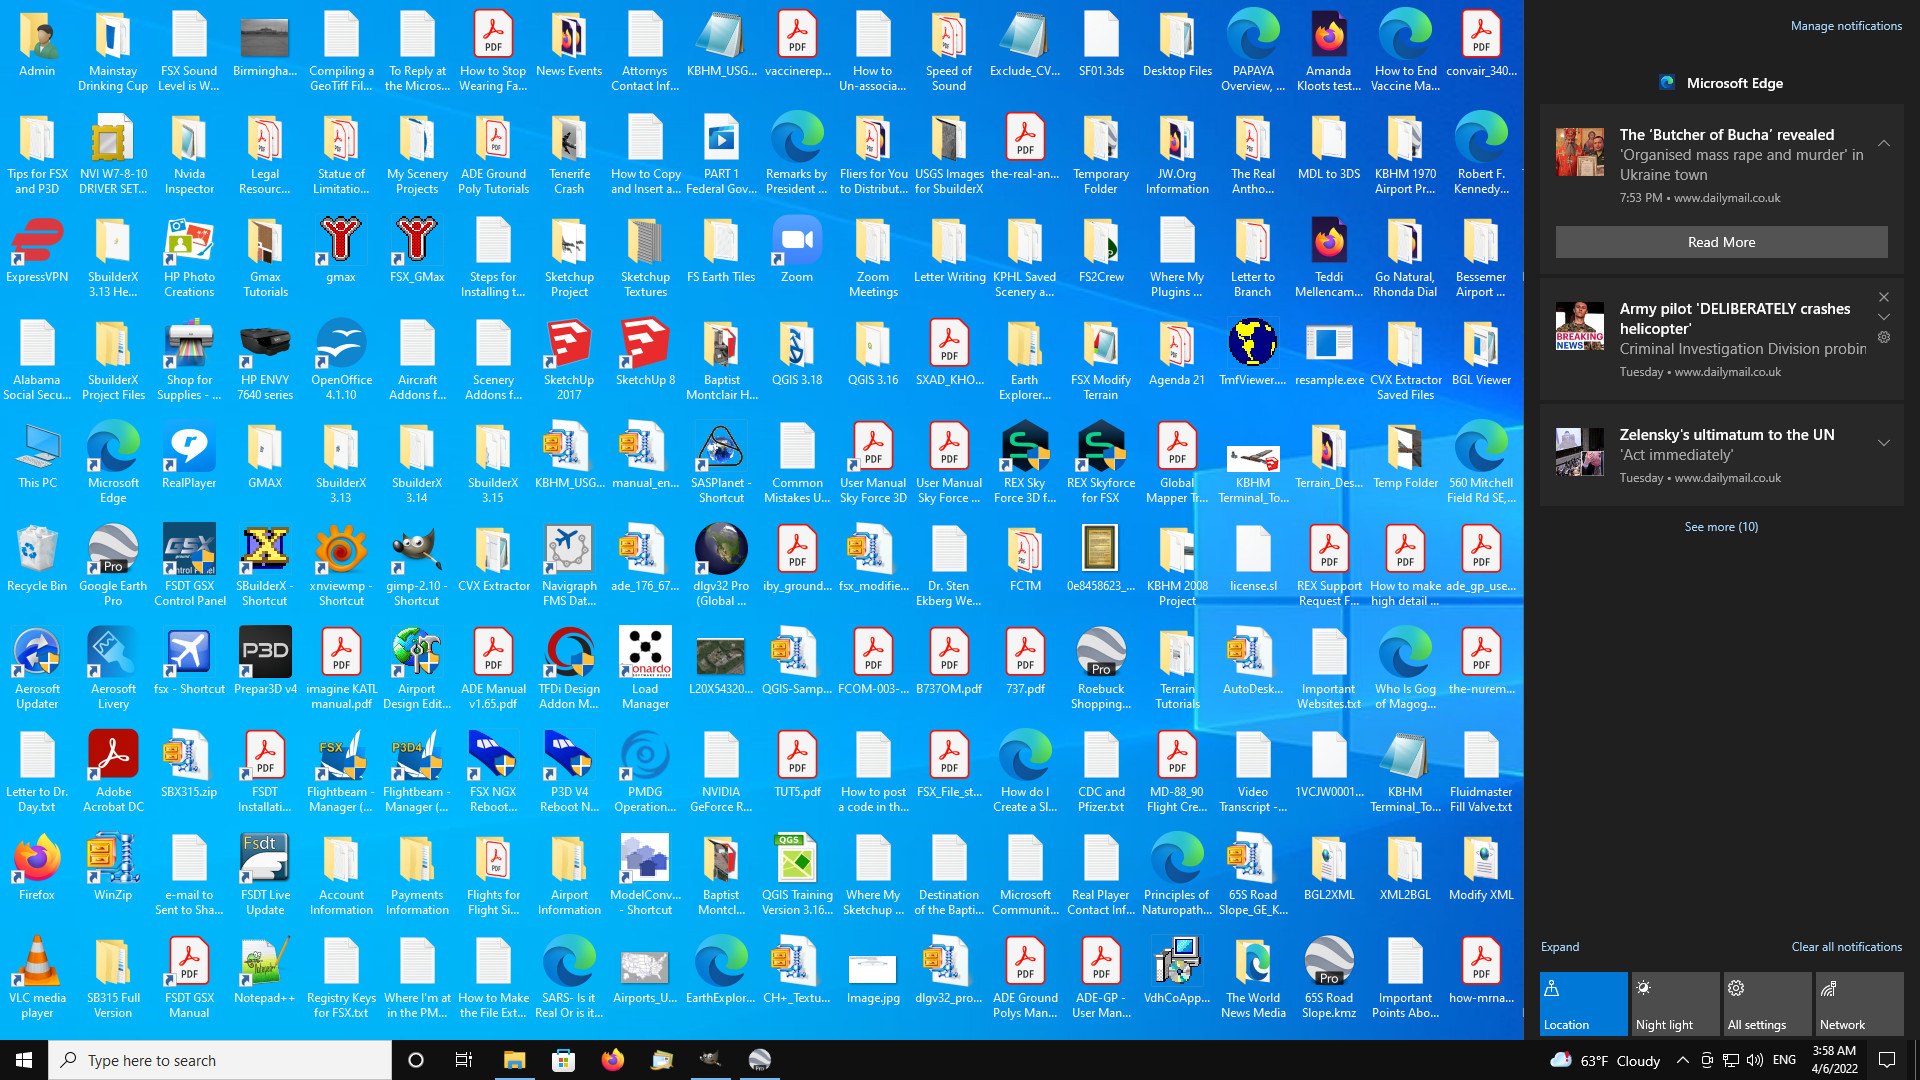This screenshot has width=1920, height=1080.
Task: Click Clear all notifications link
Action: 1846,946
